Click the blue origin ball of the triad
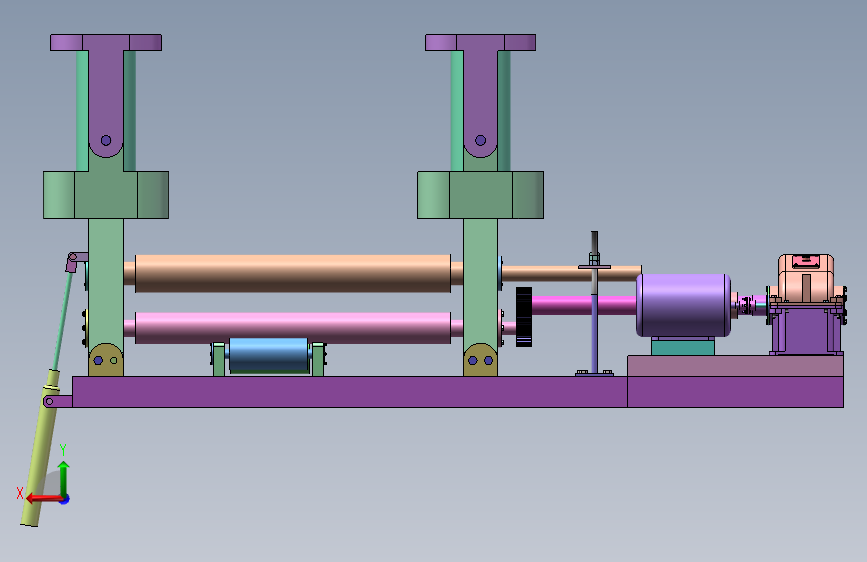 (64, 499)
